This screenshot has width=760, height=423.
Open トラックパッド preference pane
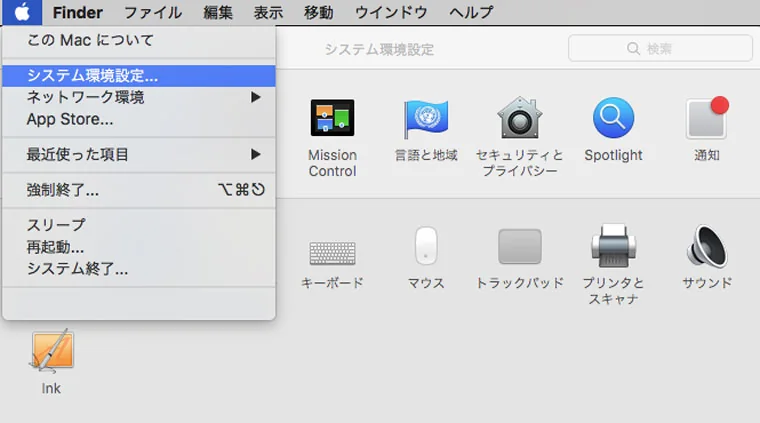point(520,259)
